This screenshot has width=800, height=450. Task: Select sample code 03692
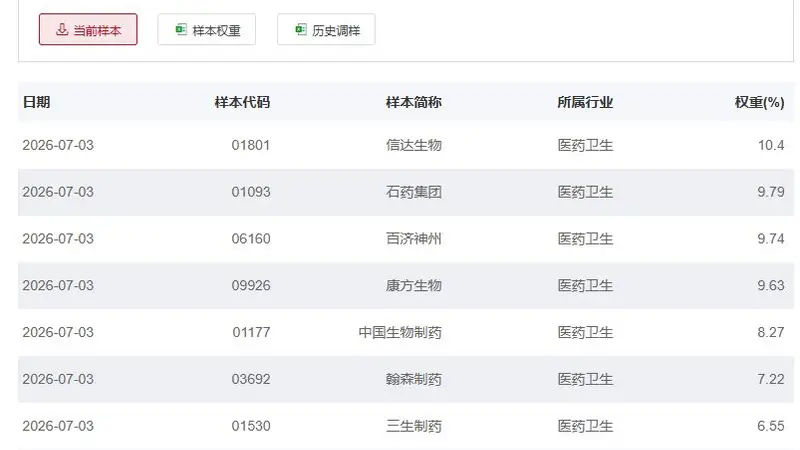(251, 380)
